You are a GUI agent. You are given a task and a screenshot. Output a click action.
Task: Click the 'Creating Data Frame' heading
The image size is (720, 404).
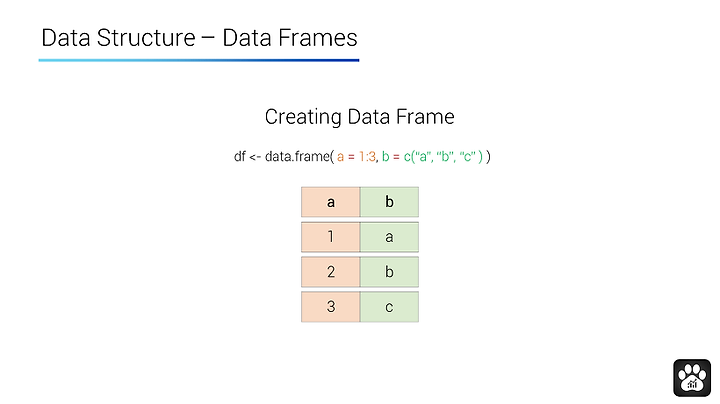360,117
